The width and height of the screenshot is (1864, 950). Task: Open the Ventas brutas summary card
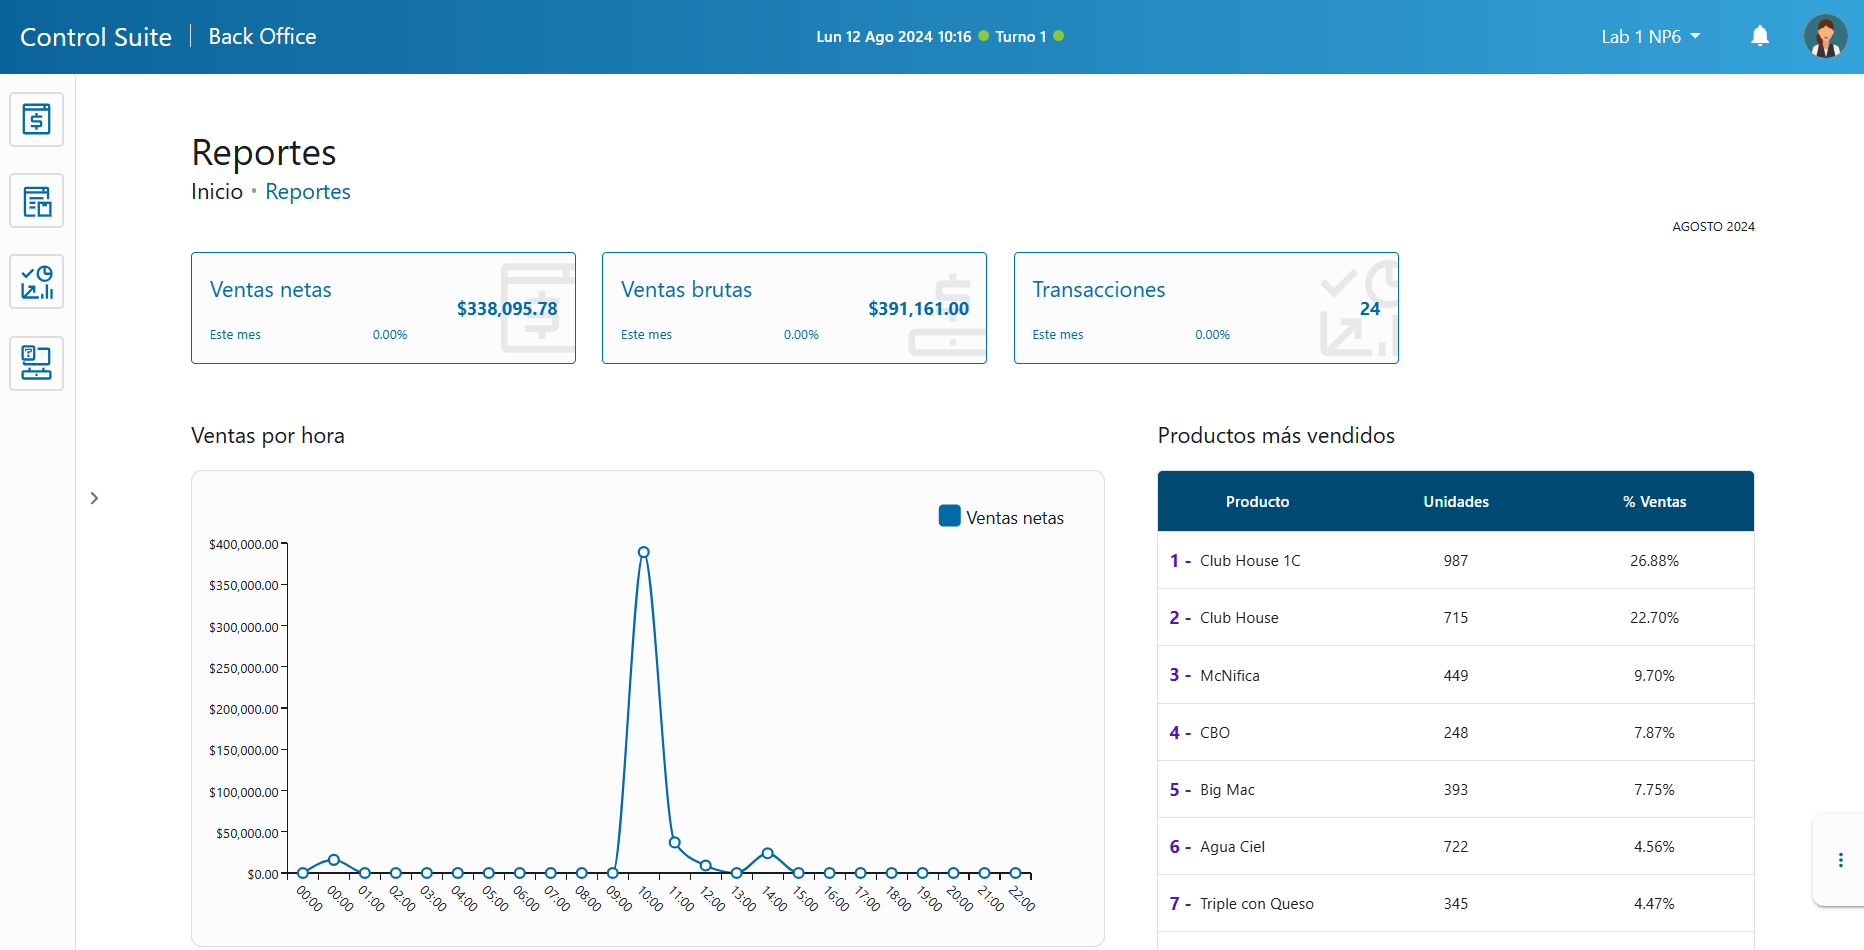(x=794, y=308)
